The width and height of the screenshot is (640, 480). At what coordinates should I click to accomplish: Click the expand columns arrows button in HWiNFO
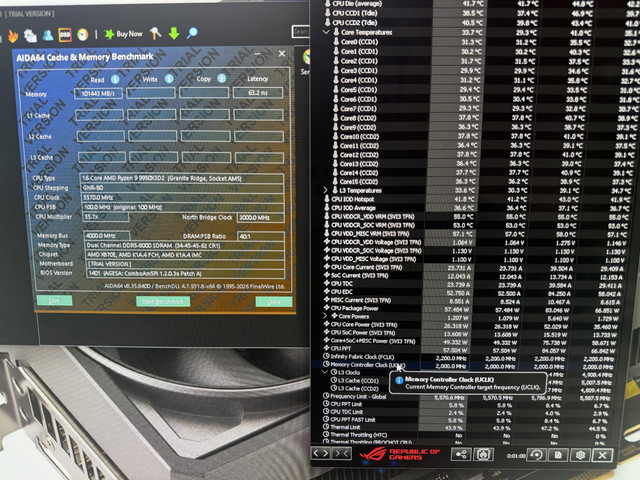[321, 453]
